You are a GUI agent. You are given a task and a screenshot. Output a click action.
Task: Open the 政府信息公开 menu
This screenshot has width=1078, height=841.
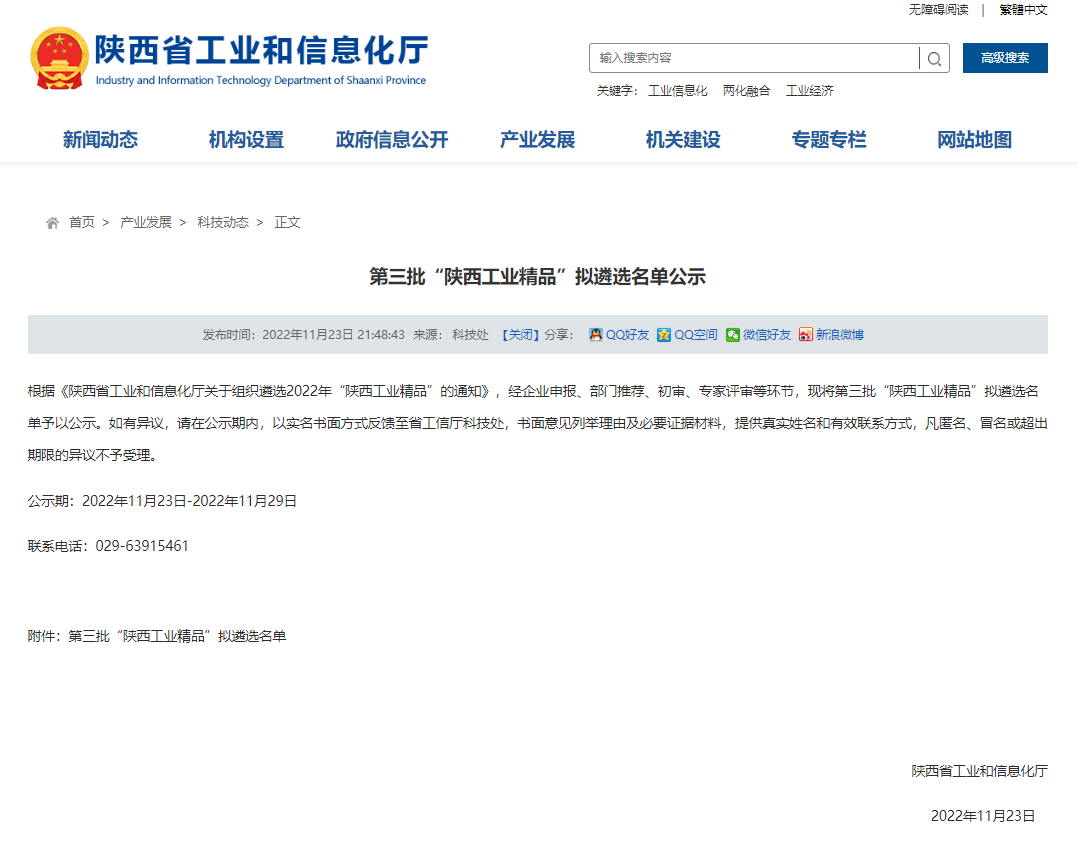pyautogui.click(x=392, y=140)
